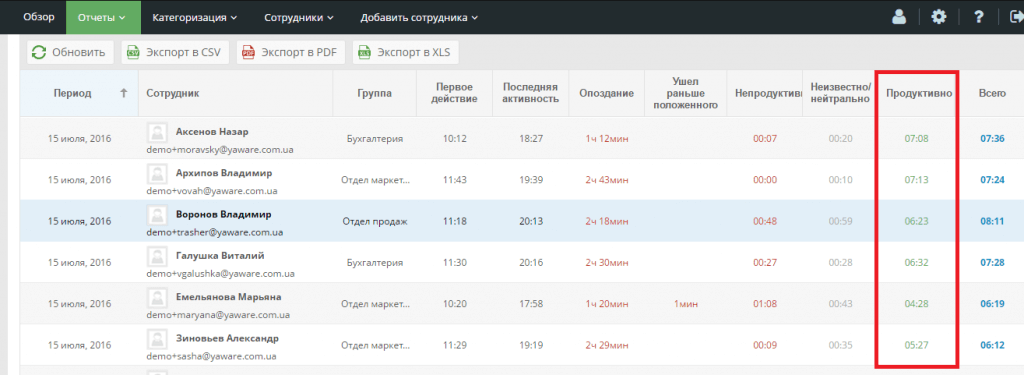Image resolution: width=1024 pixels, height=375 pixels.
Task: Sort by Последняя активность column header
Action: (531, 93)
